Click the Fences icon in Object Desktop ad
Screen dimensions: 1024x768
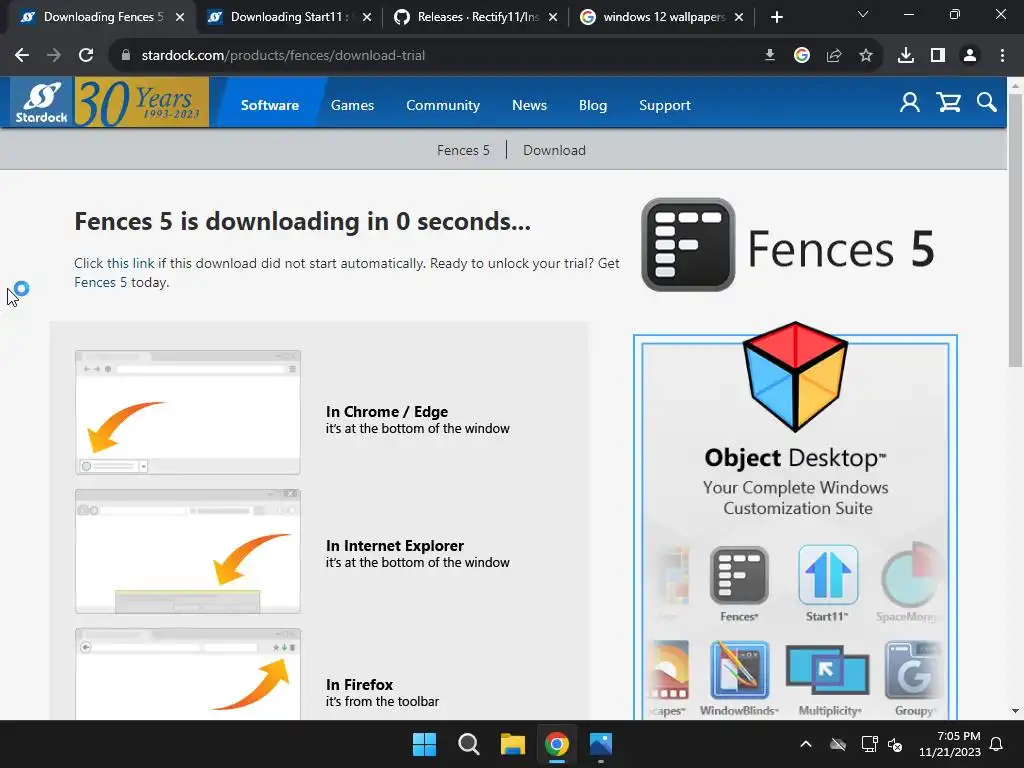pos(739,575)
